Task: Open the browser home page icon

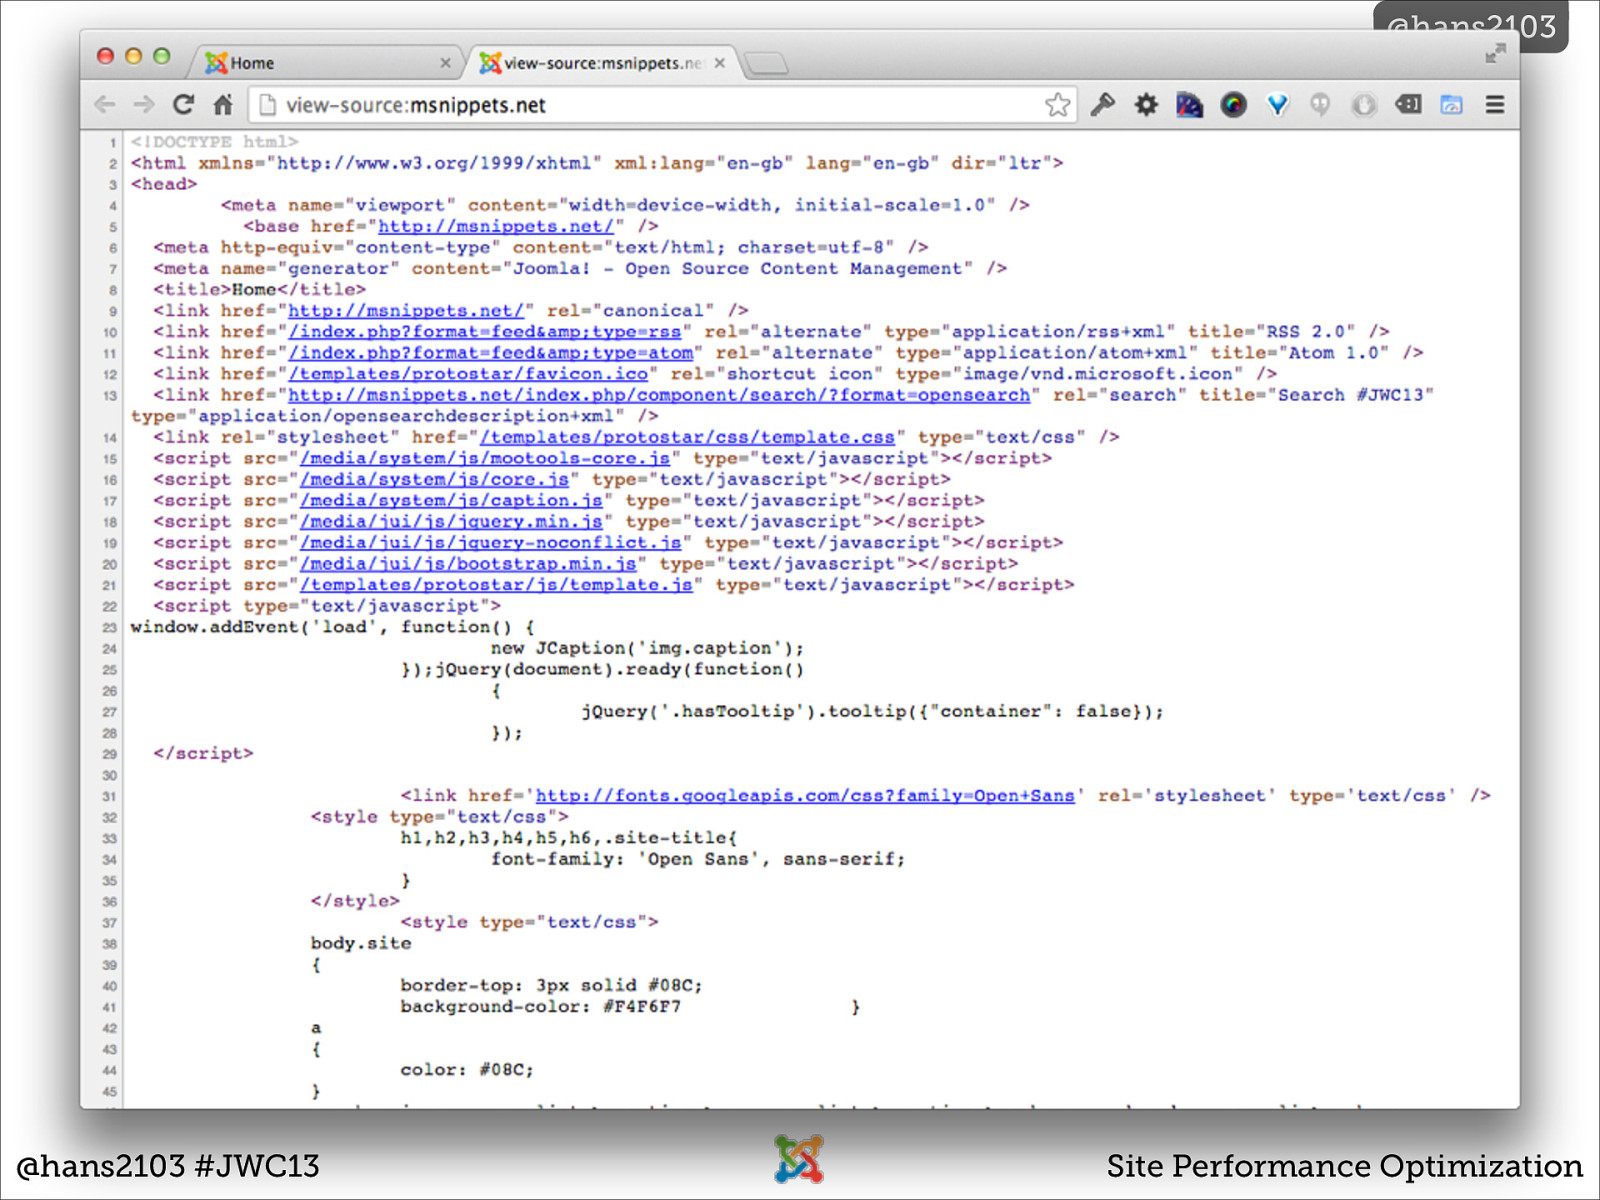Action: pyautogui.click(x=223, y=104)
